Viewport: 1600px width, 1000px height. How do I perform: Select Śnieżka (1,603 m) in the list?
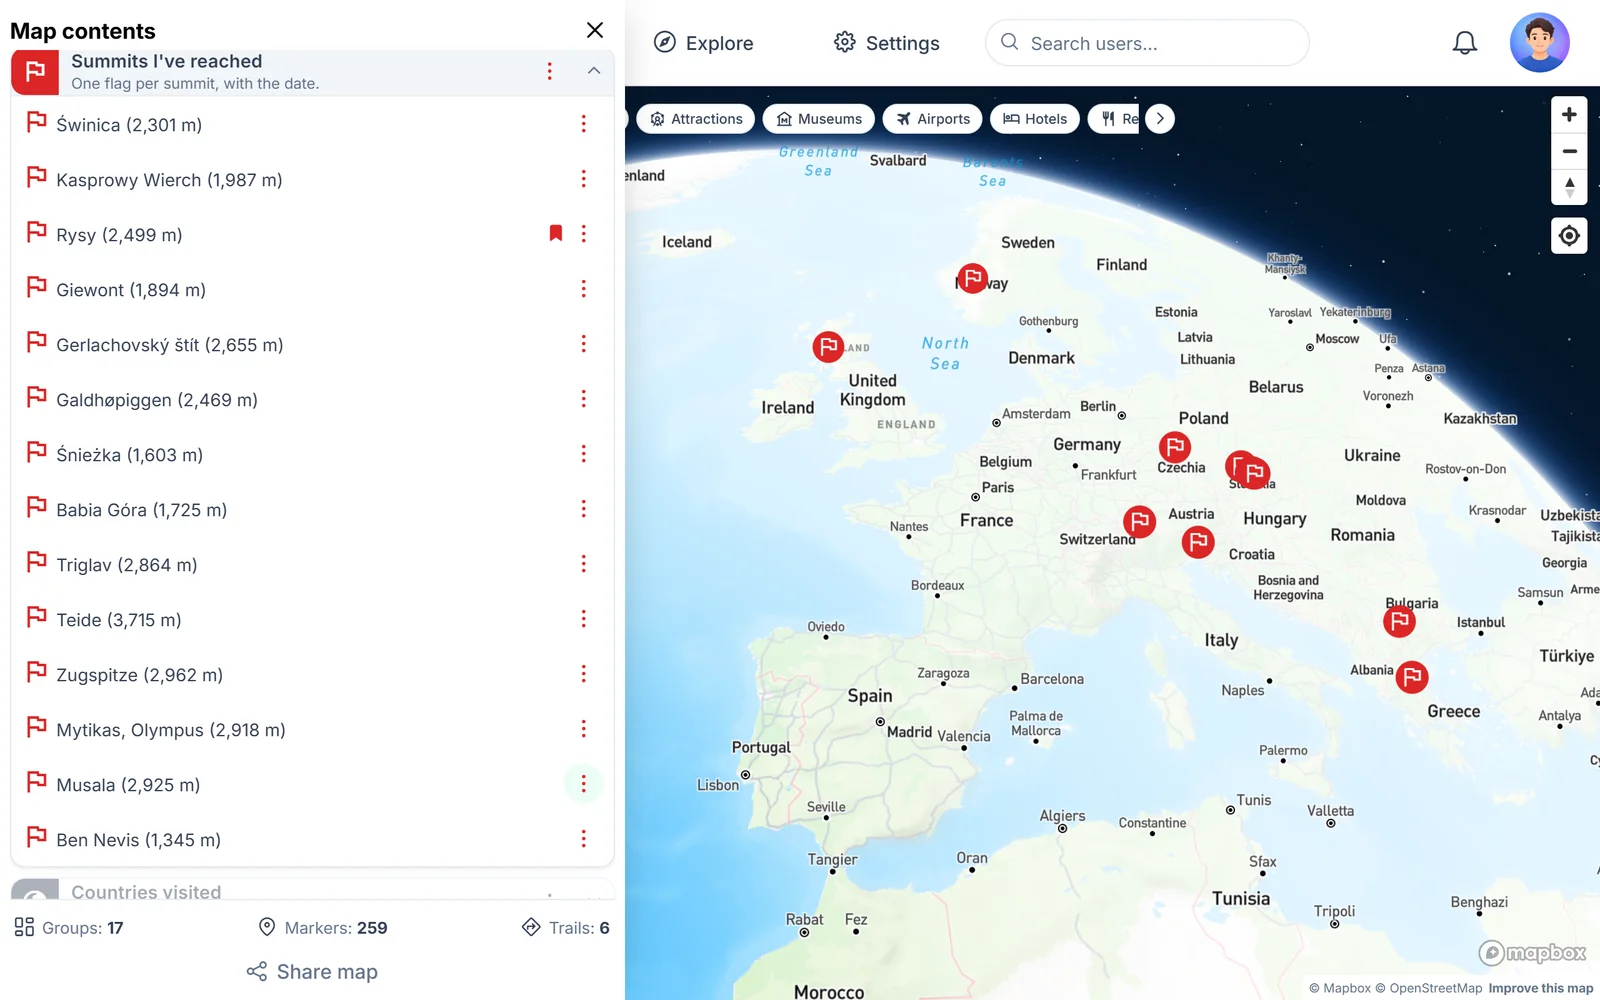(312, 454)
